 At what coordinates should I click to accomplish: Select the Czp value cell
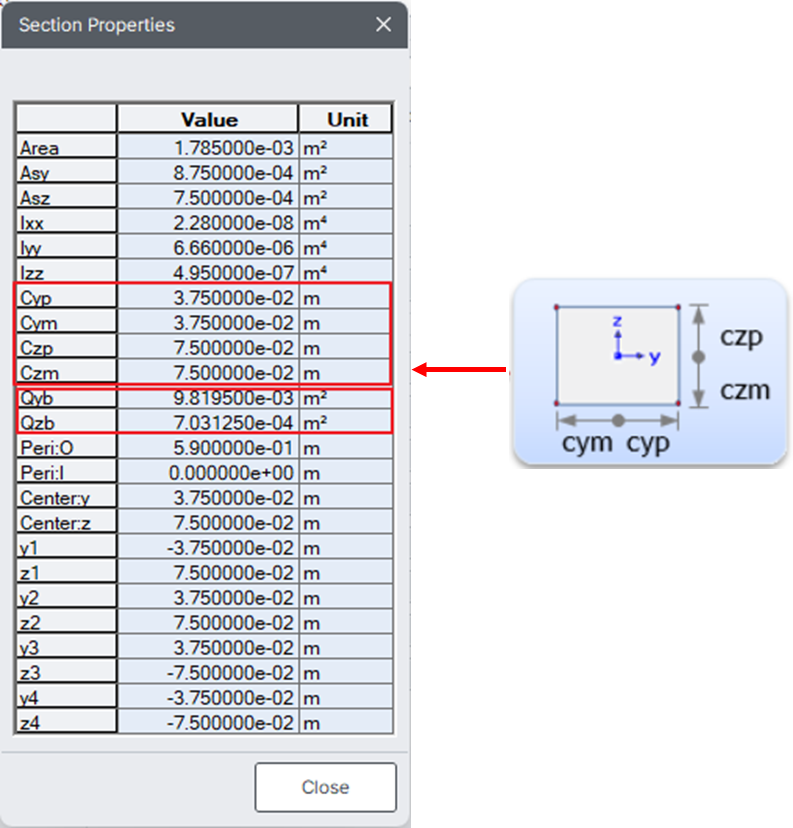click(x=208, y=347)
